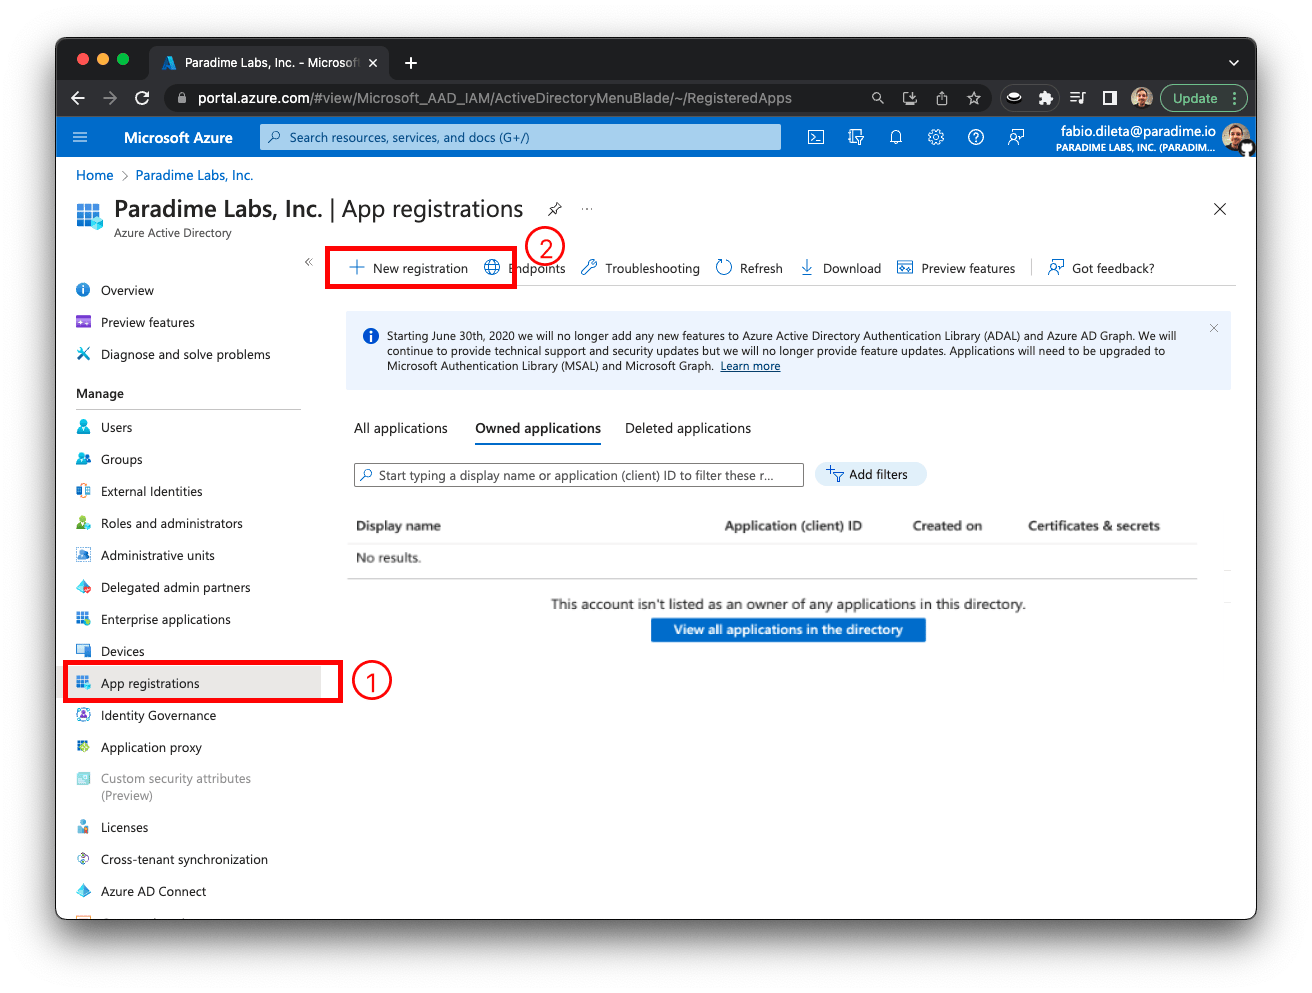Click View all applications in the directory
Viewport: 1312px width, 993px height.
tap(788, 630)
